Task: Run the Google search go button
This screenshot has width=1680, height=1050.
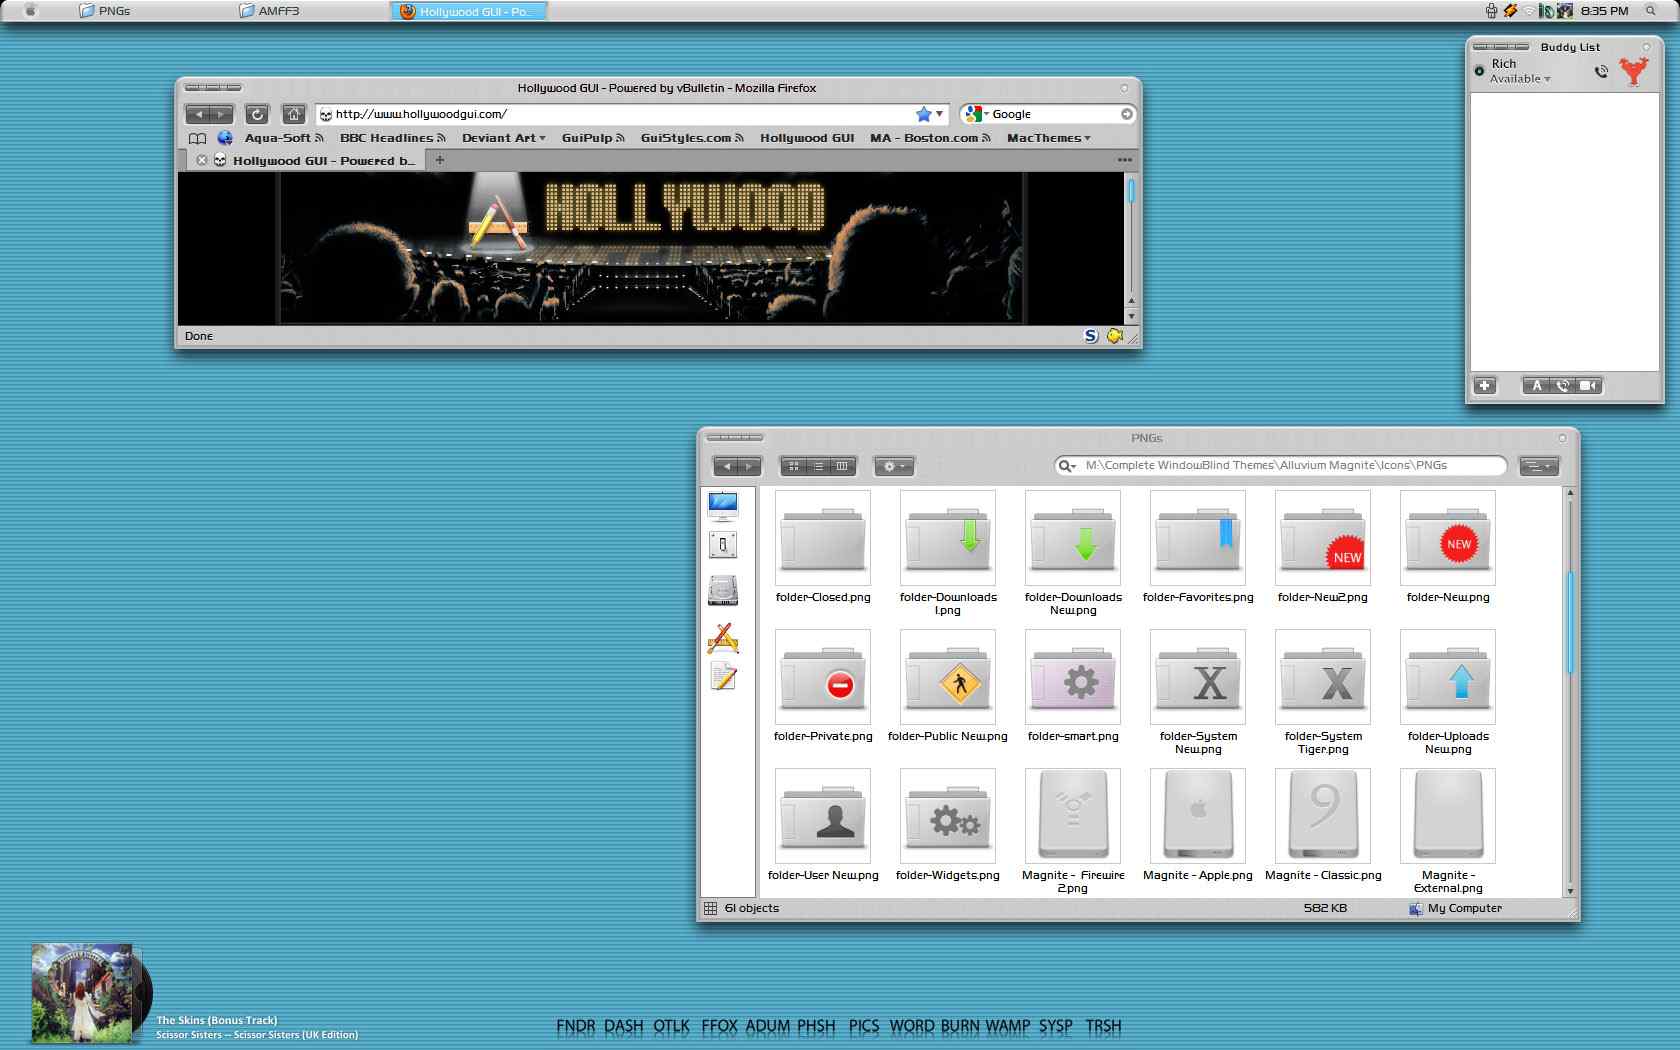Action: tap(1127, 114)
